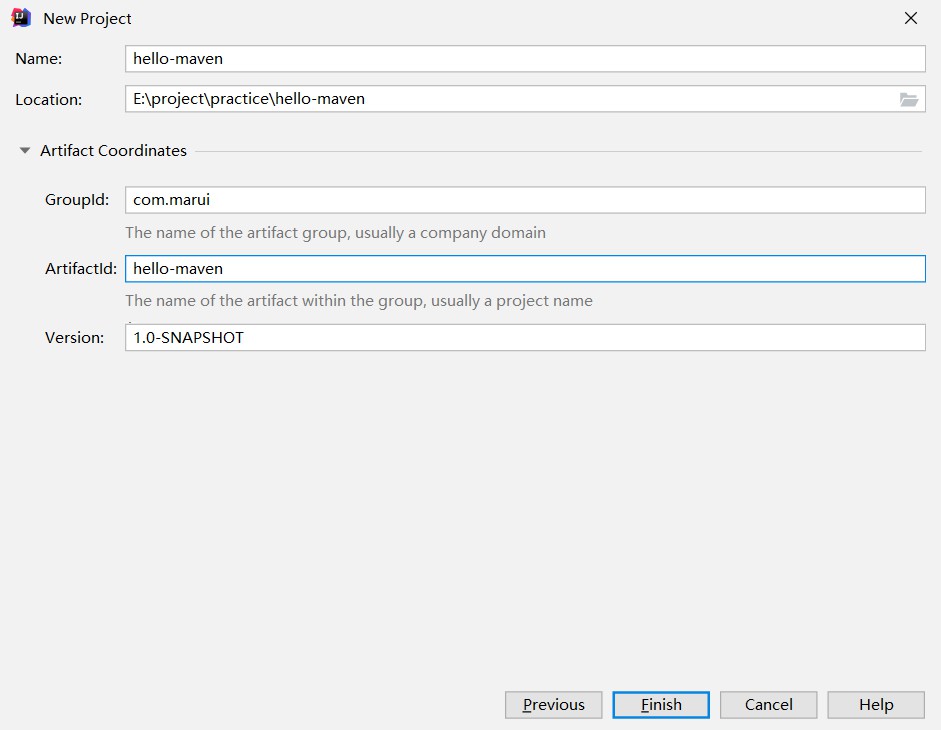The image size is (941, 730).
Task: Click the Location: label
Action: click(x=49, y=100)
